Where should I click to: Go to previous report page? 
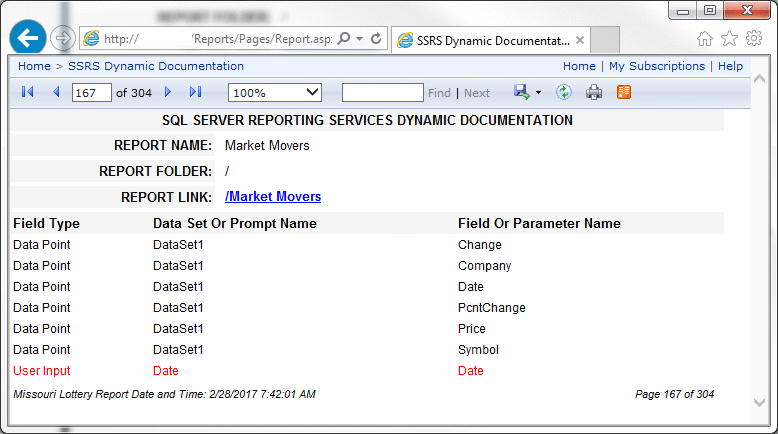pyautogui.click(x=56, y=92)
